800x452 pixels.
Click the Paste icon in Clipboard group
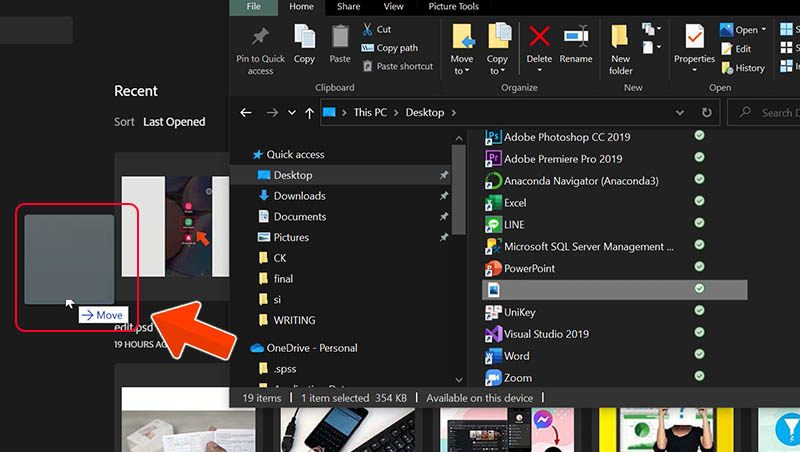[x=340, y=38]
